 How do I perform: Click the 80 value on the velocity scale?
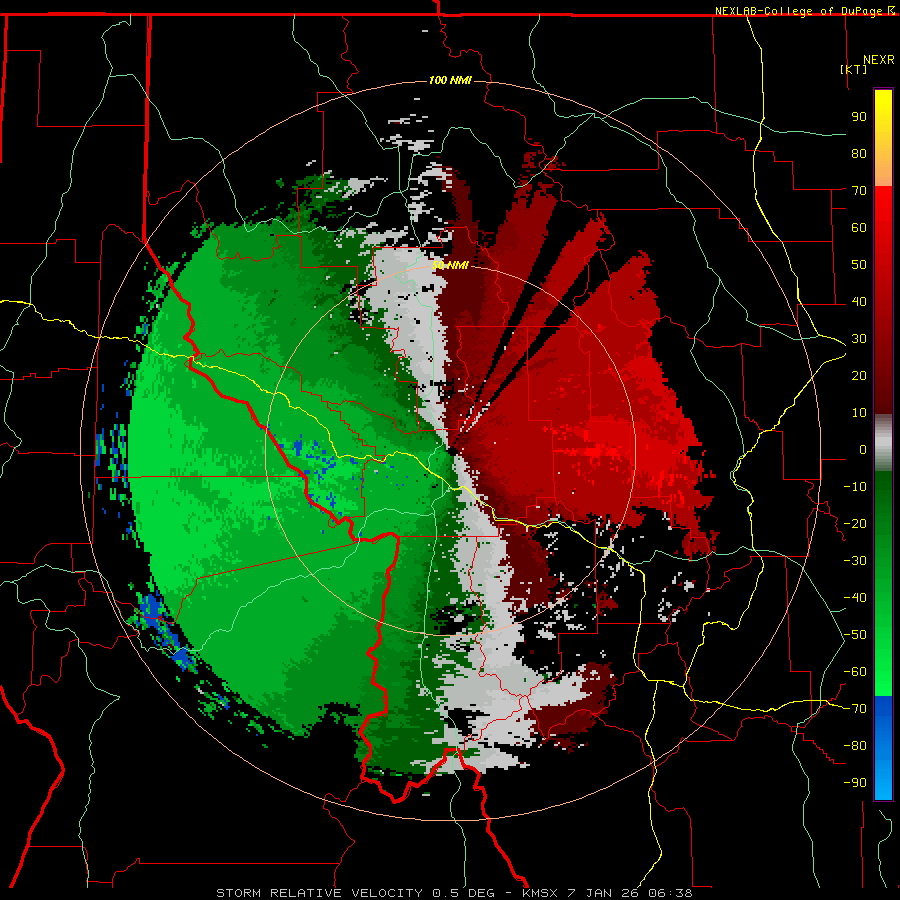(859, 153)
